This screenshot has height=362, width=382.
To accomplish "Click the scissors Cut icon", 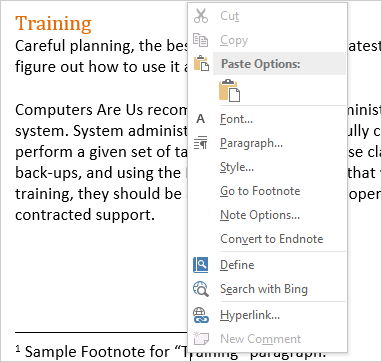I will pos(201,16).
